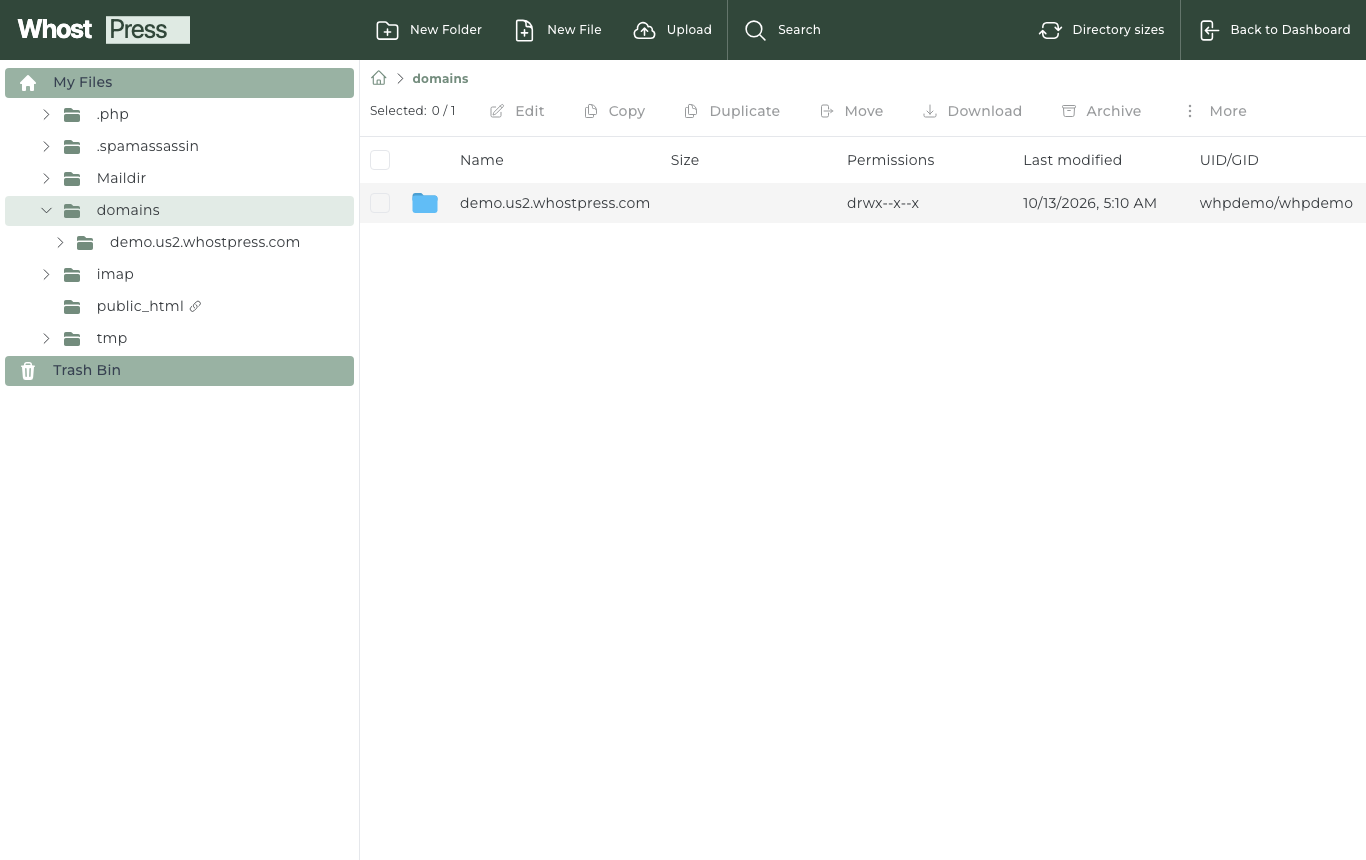Click the Back to Dashboard exit icon
The height and width of the screenshot is (860, 1366).
1209,30
